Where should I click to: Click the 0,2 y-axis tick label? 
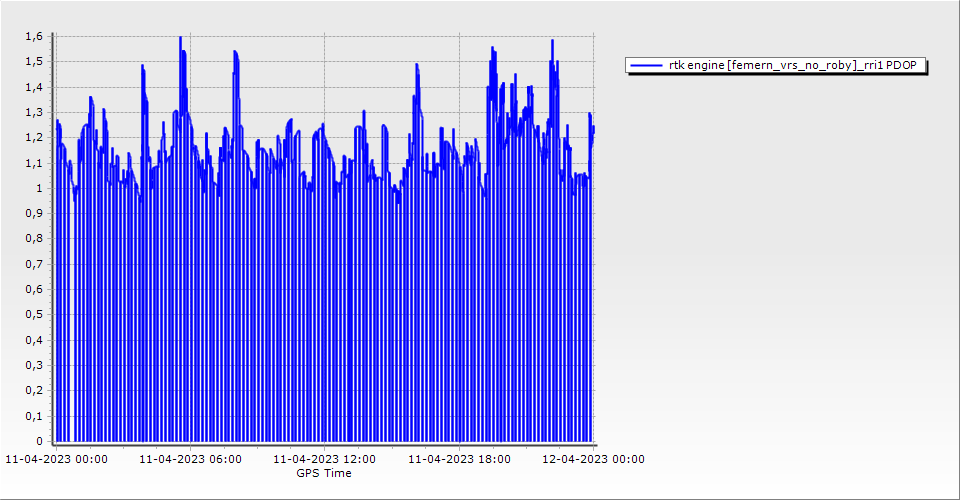tap(34, 390)
